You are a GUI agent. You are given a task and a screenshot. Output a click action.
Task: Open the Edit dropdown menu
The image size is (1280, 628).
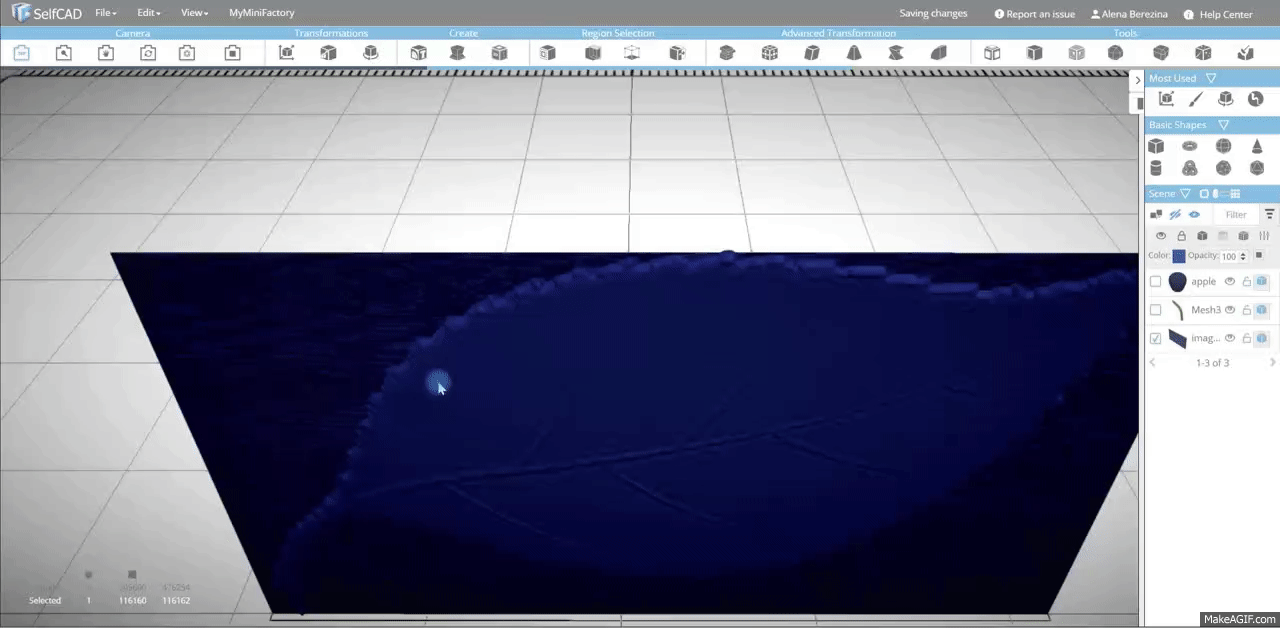(x=149, y=13)
